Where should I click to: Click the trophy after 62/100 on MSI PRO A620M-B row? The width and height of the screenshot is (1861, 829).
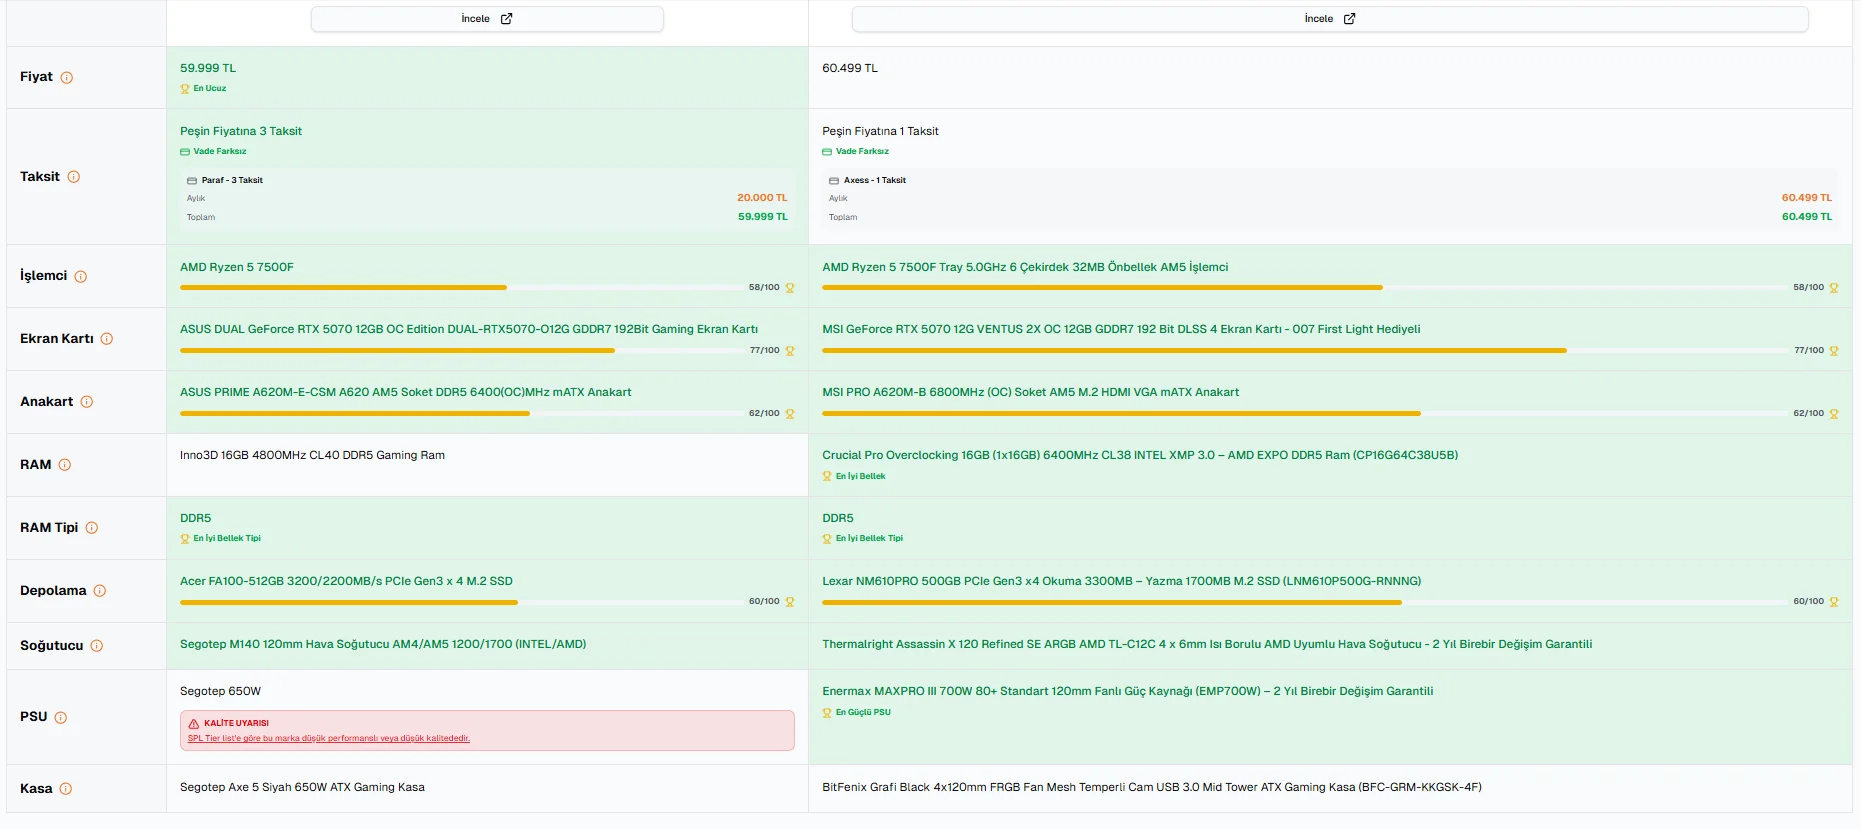(1834, 414)
